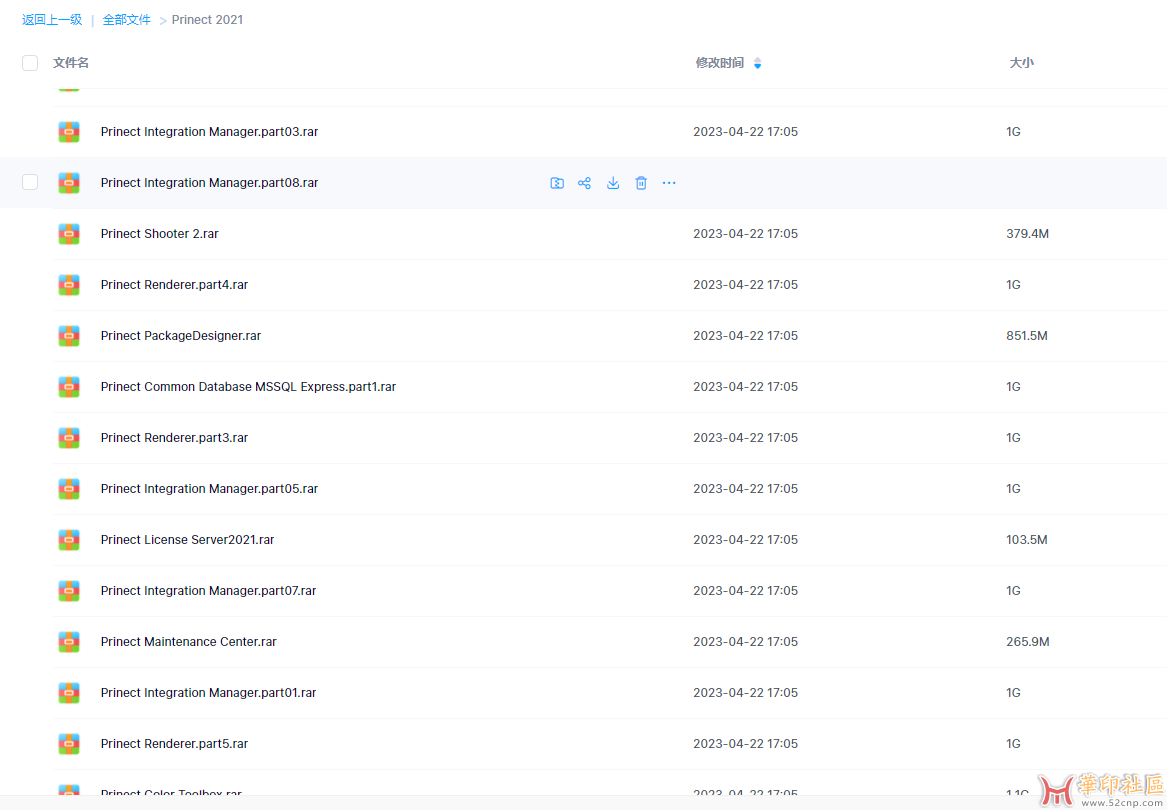Click the modified date of License Server2021.rar
The height and width of the screenshot is (810, 1167).
pos(745,540)
